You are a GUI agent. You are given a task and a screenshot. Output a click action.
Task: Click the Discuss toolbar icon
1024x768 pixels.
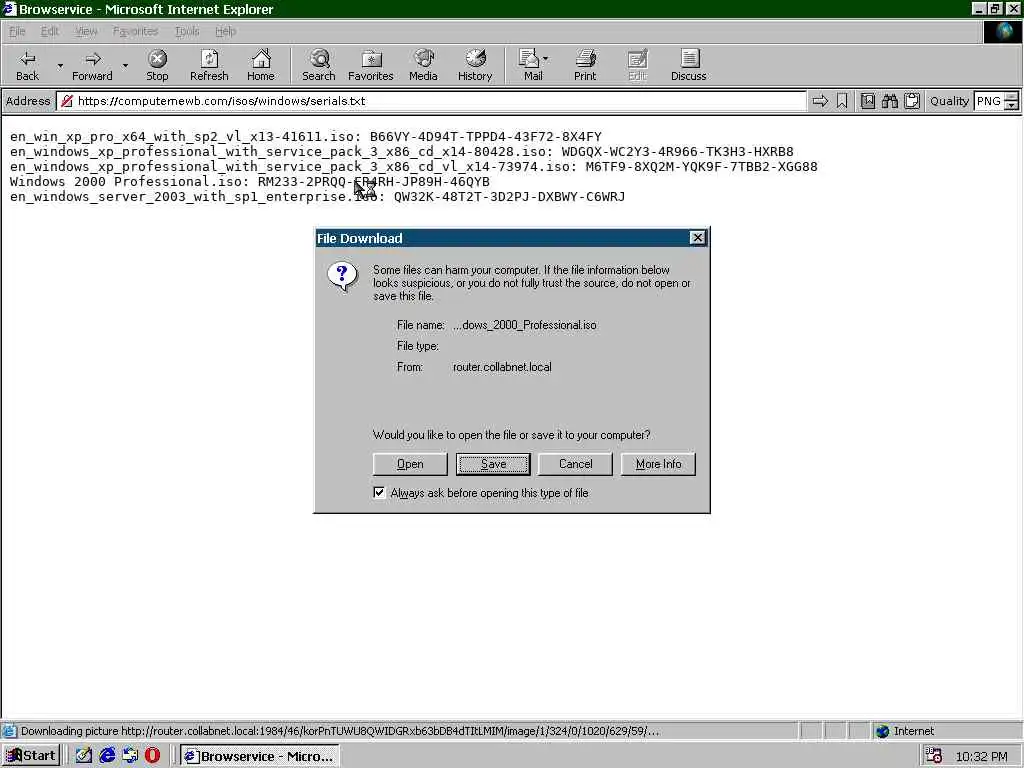click(x=688, y=65)
